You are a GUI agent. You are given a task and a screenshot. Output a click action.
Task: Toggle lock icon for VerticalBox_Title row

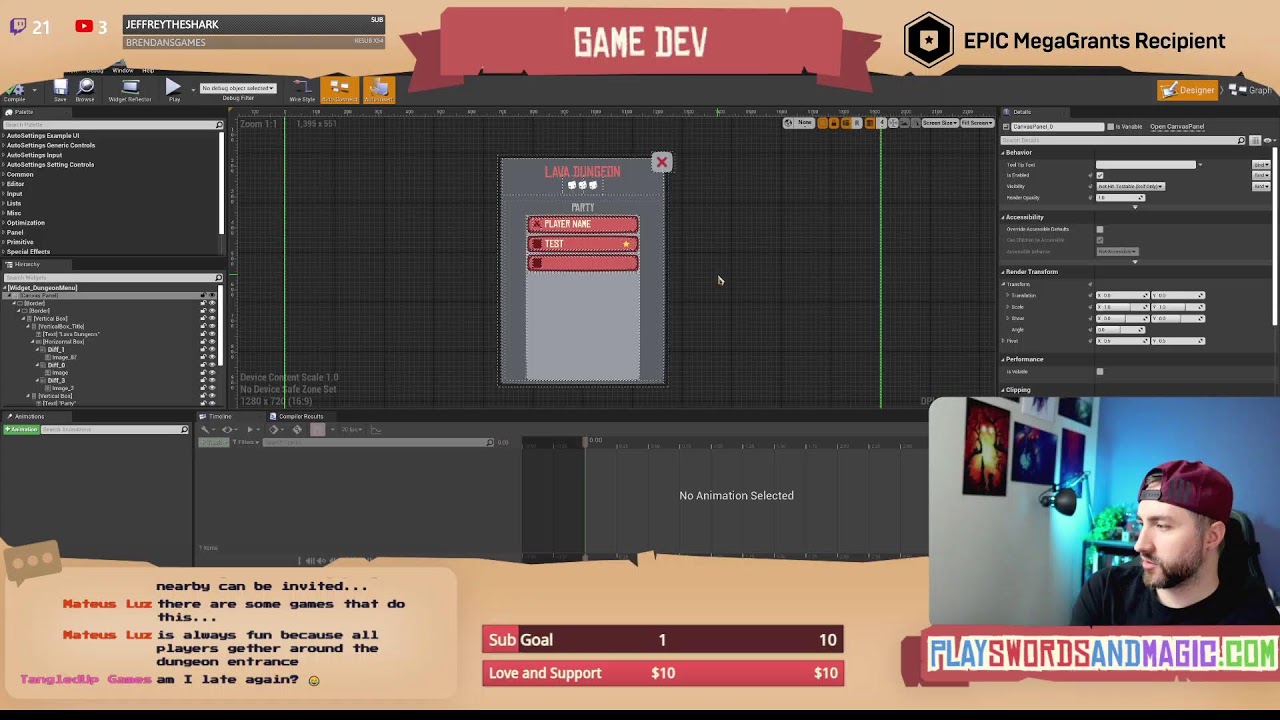(x=204, y=326)
